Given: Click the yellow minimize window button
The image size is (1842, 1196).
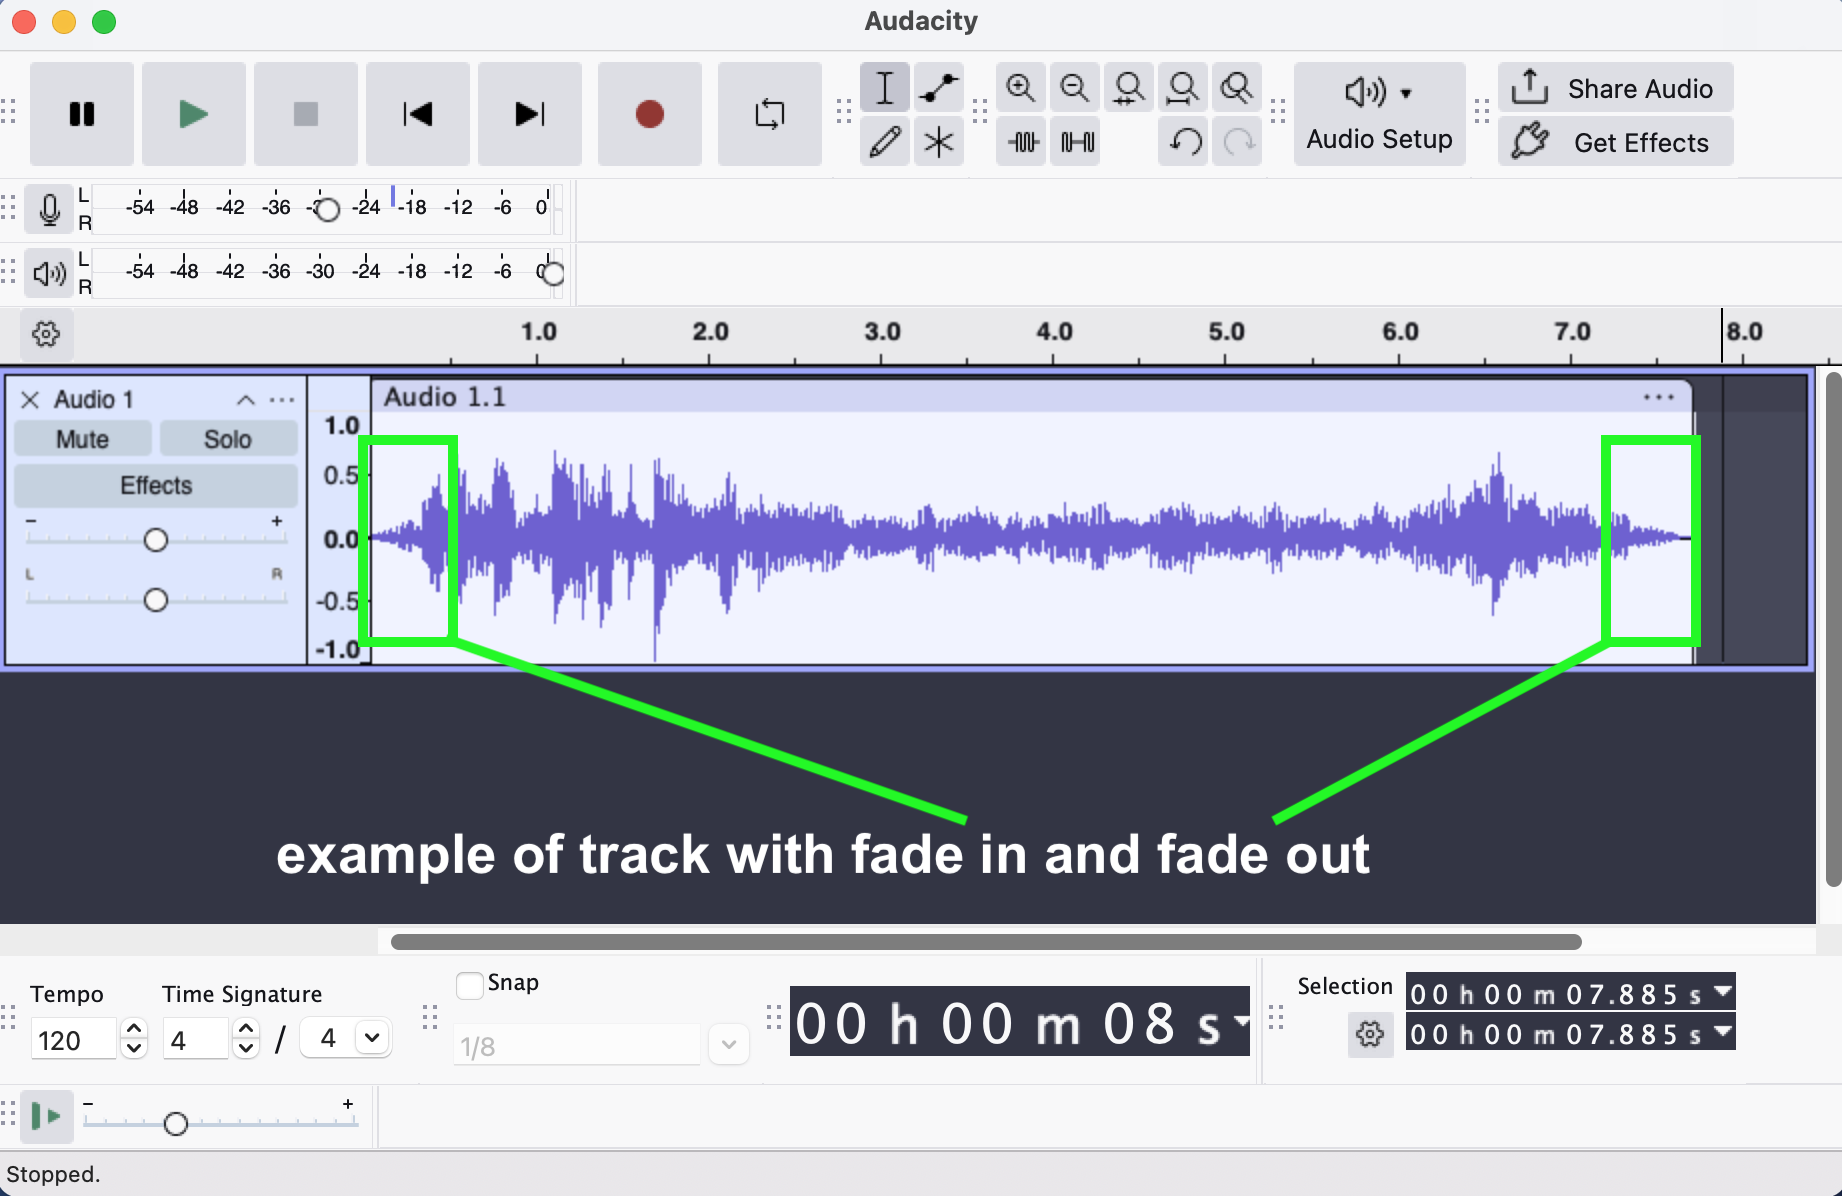Looking at the screenshot, I should point(64,22).
